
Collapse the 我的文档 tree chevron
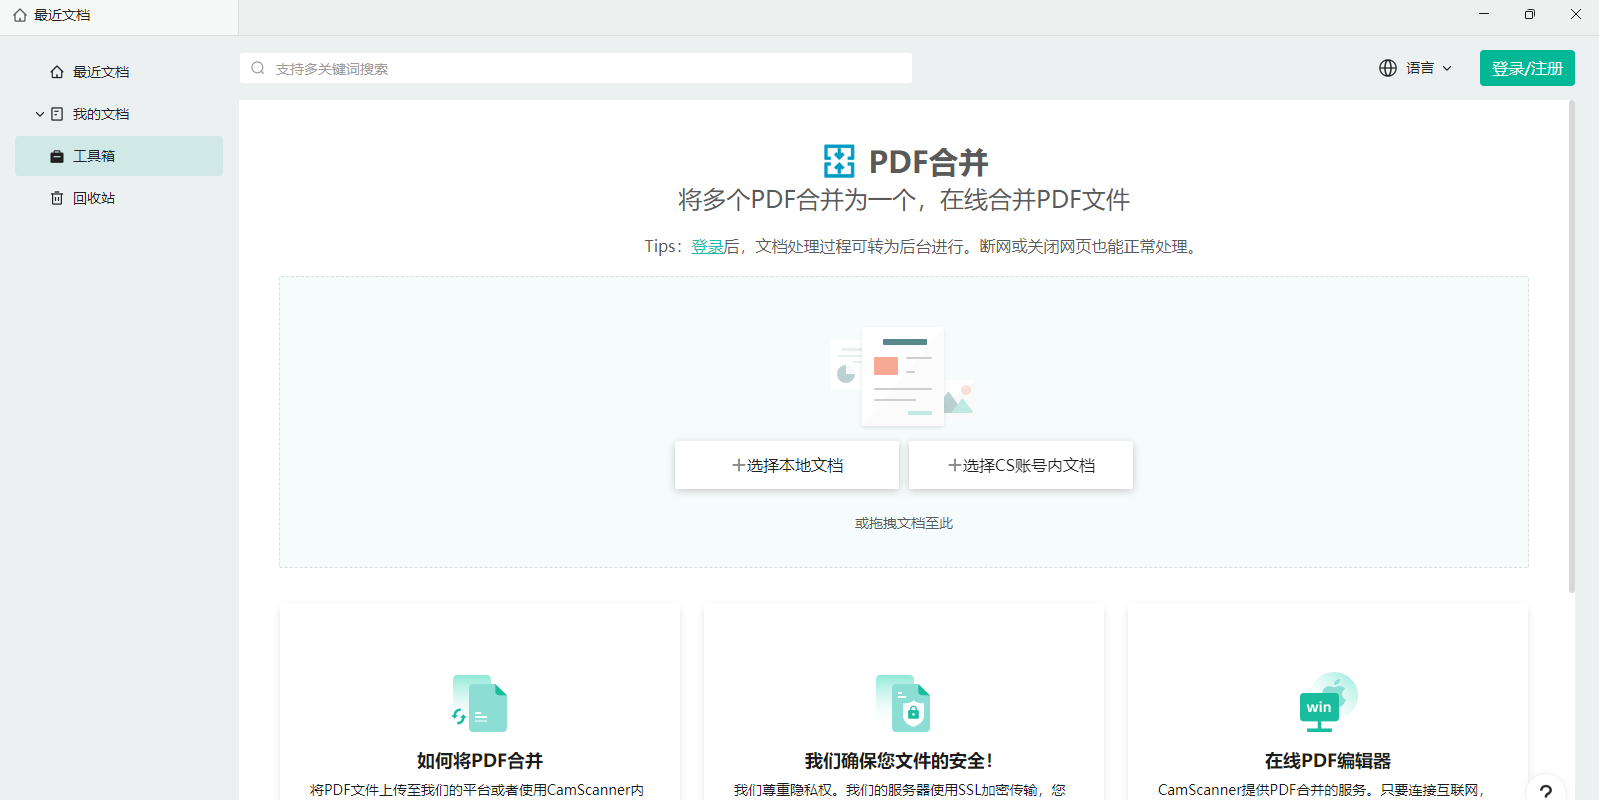[x=40, y=114]
